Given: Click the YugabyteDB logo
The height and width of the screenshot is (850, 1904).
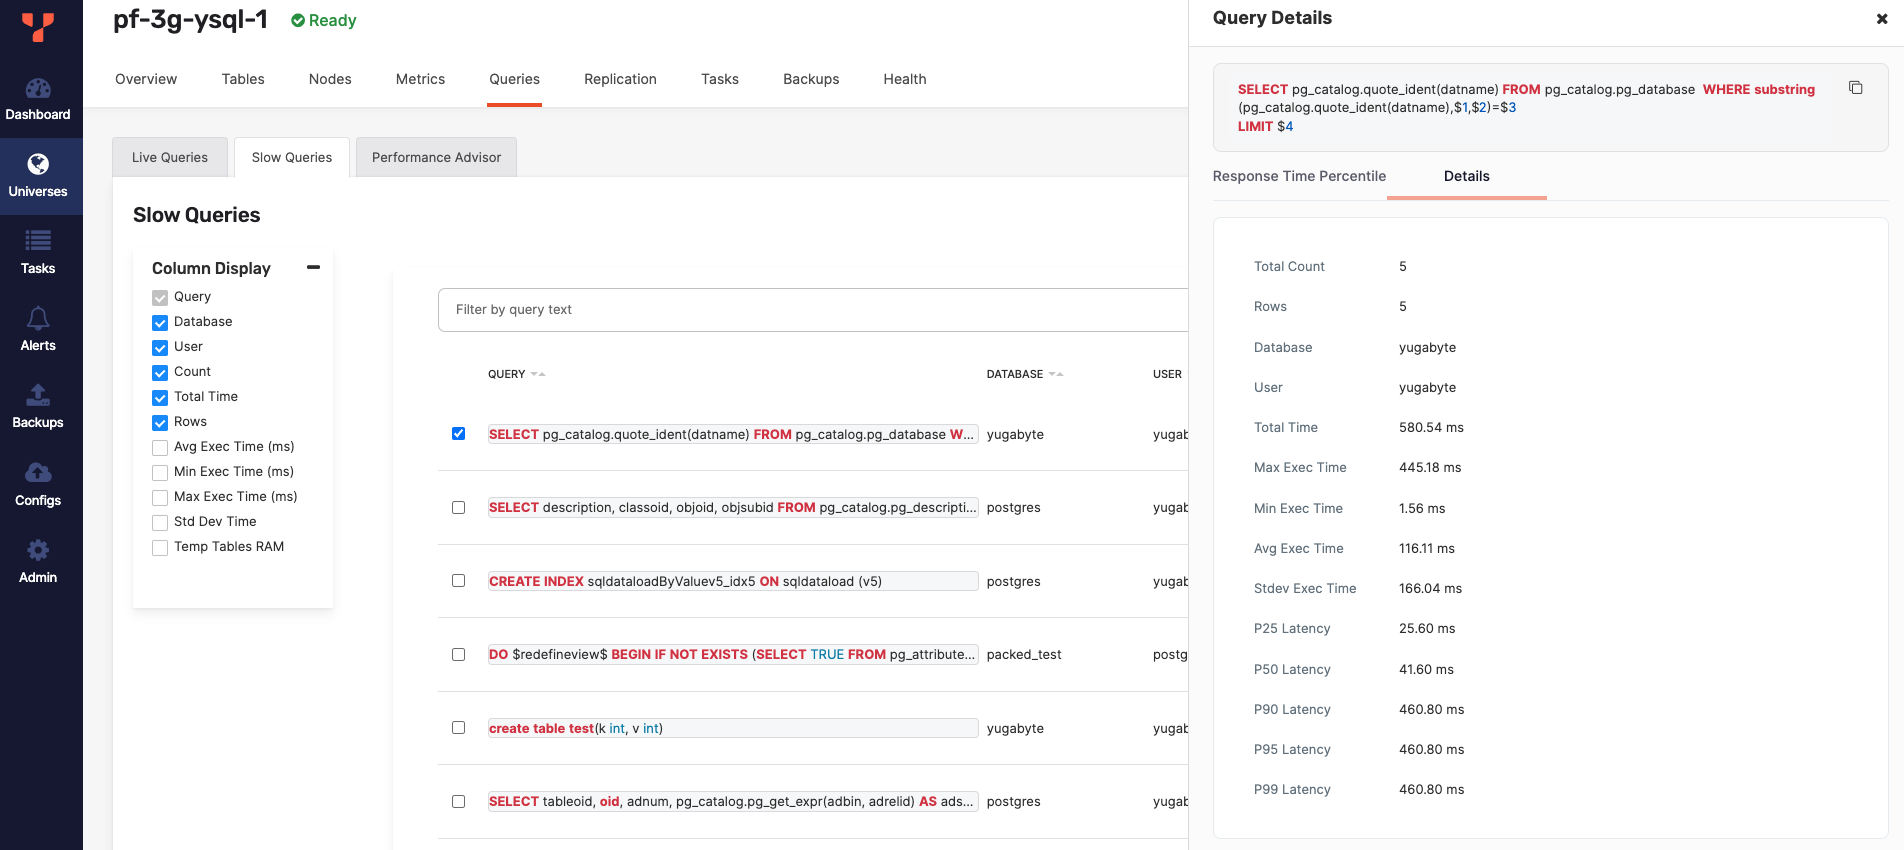Looking at the screenshot, I should [38, 26].
